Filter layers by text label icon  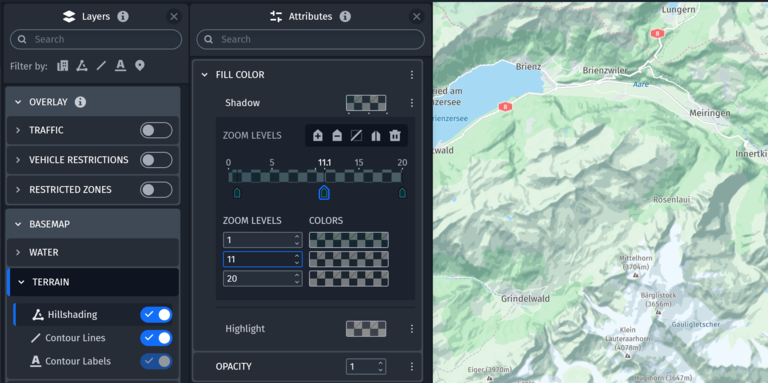(120, 66)
